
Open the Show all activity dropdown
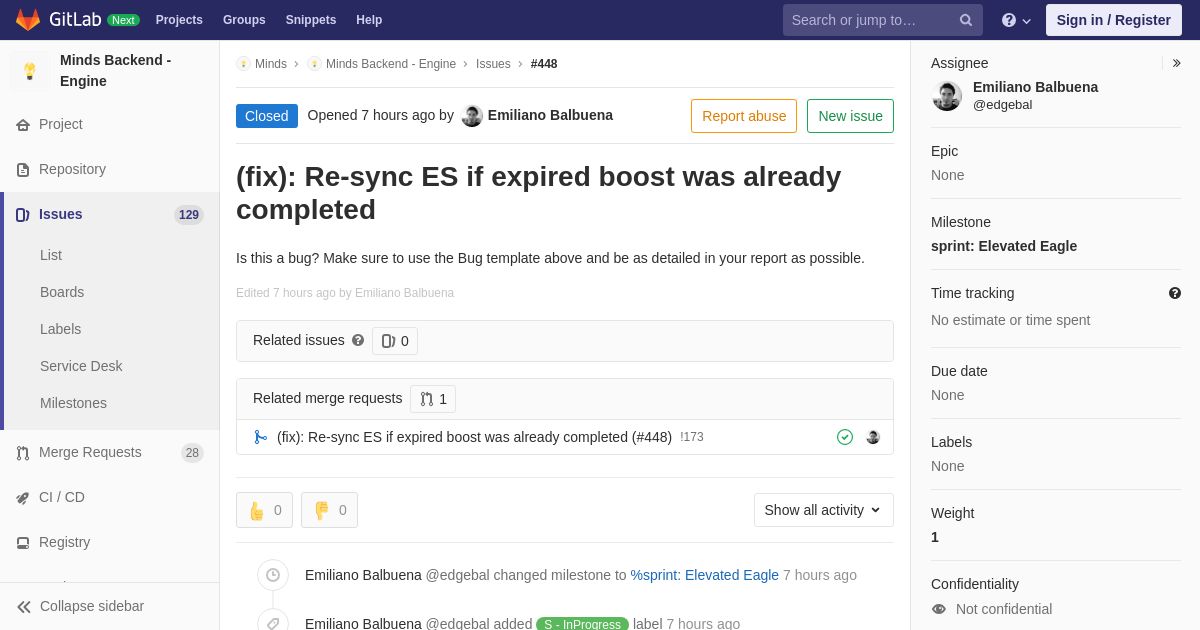(824, 510)
